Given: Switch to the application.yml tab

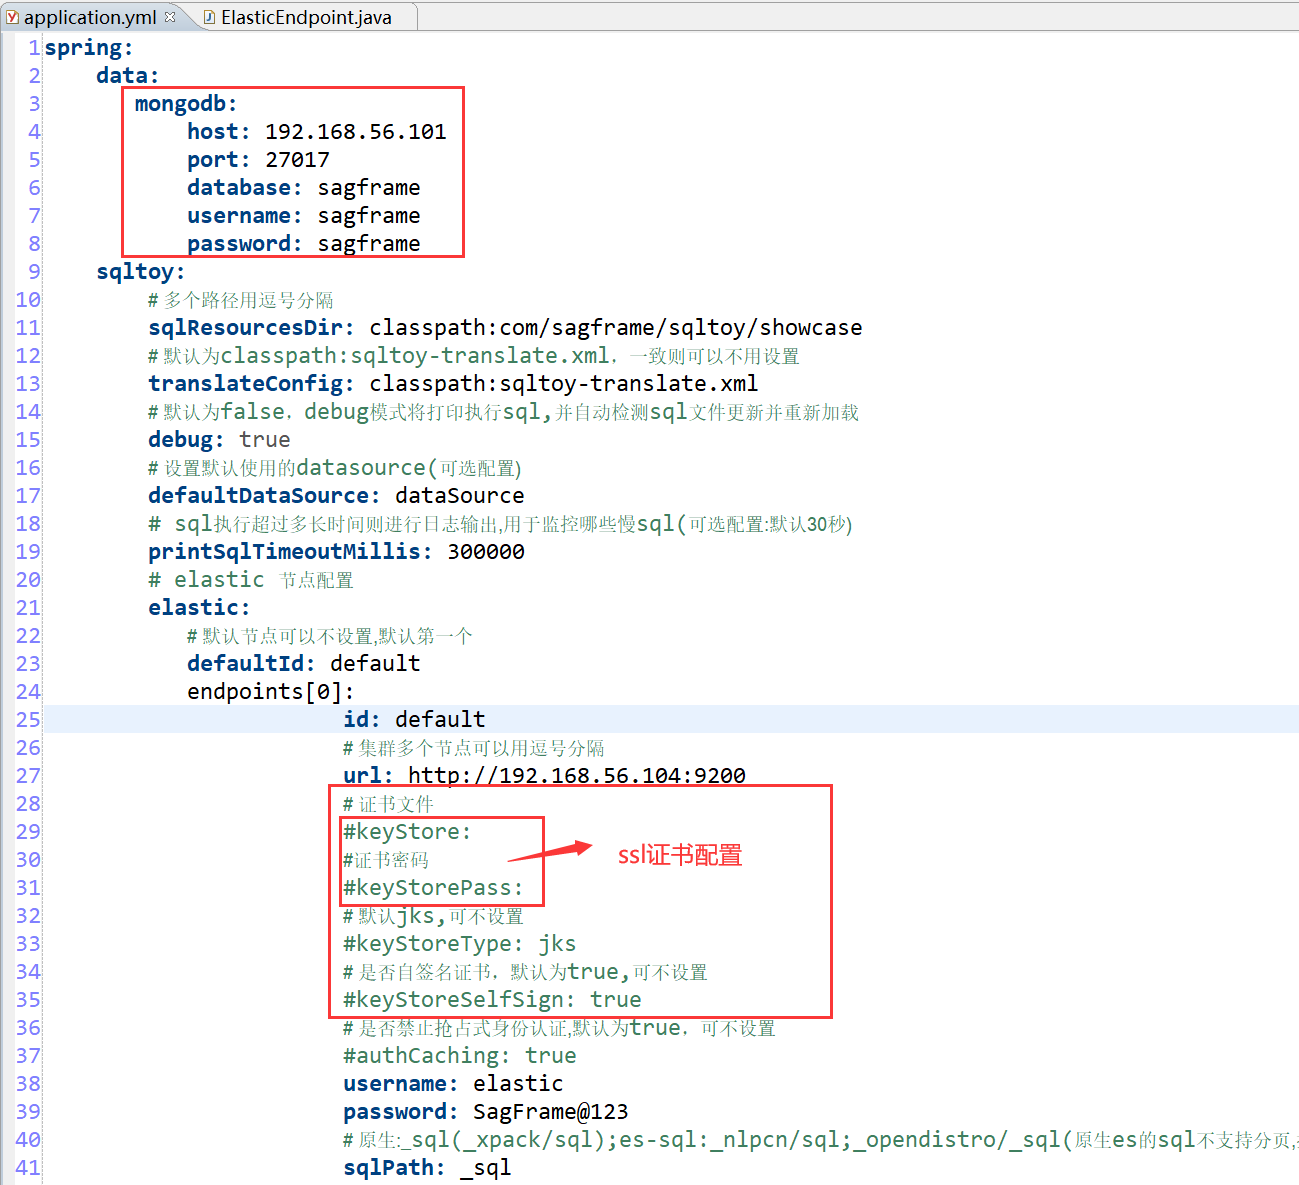Looking at the screenshot, I should point(90,17).
